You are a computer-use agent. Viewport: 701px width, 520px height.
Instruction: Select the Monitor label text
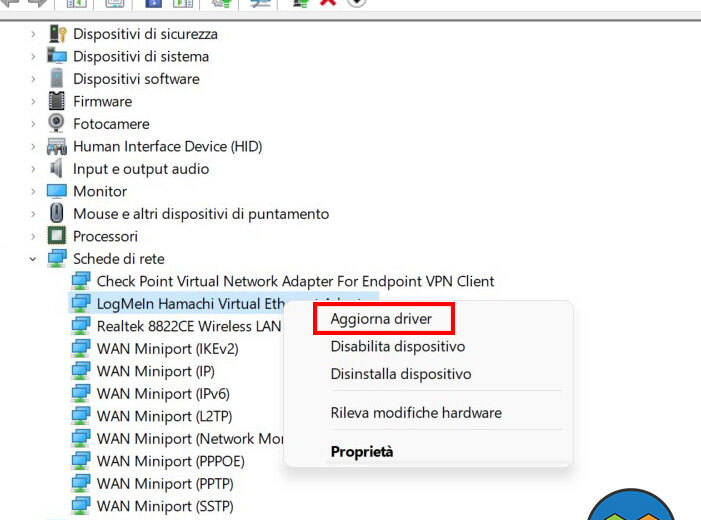click(100, 191)
